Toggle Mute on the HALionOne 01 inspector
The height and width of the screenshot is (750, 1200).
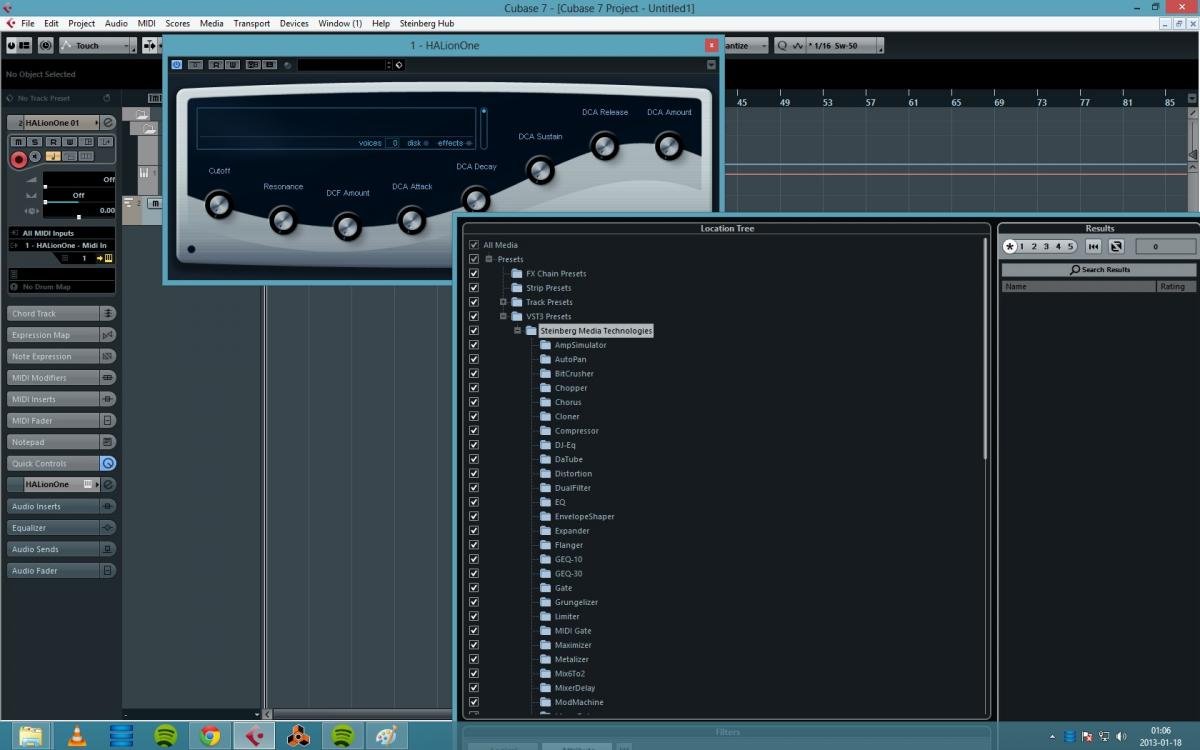[x=19, y=142]
